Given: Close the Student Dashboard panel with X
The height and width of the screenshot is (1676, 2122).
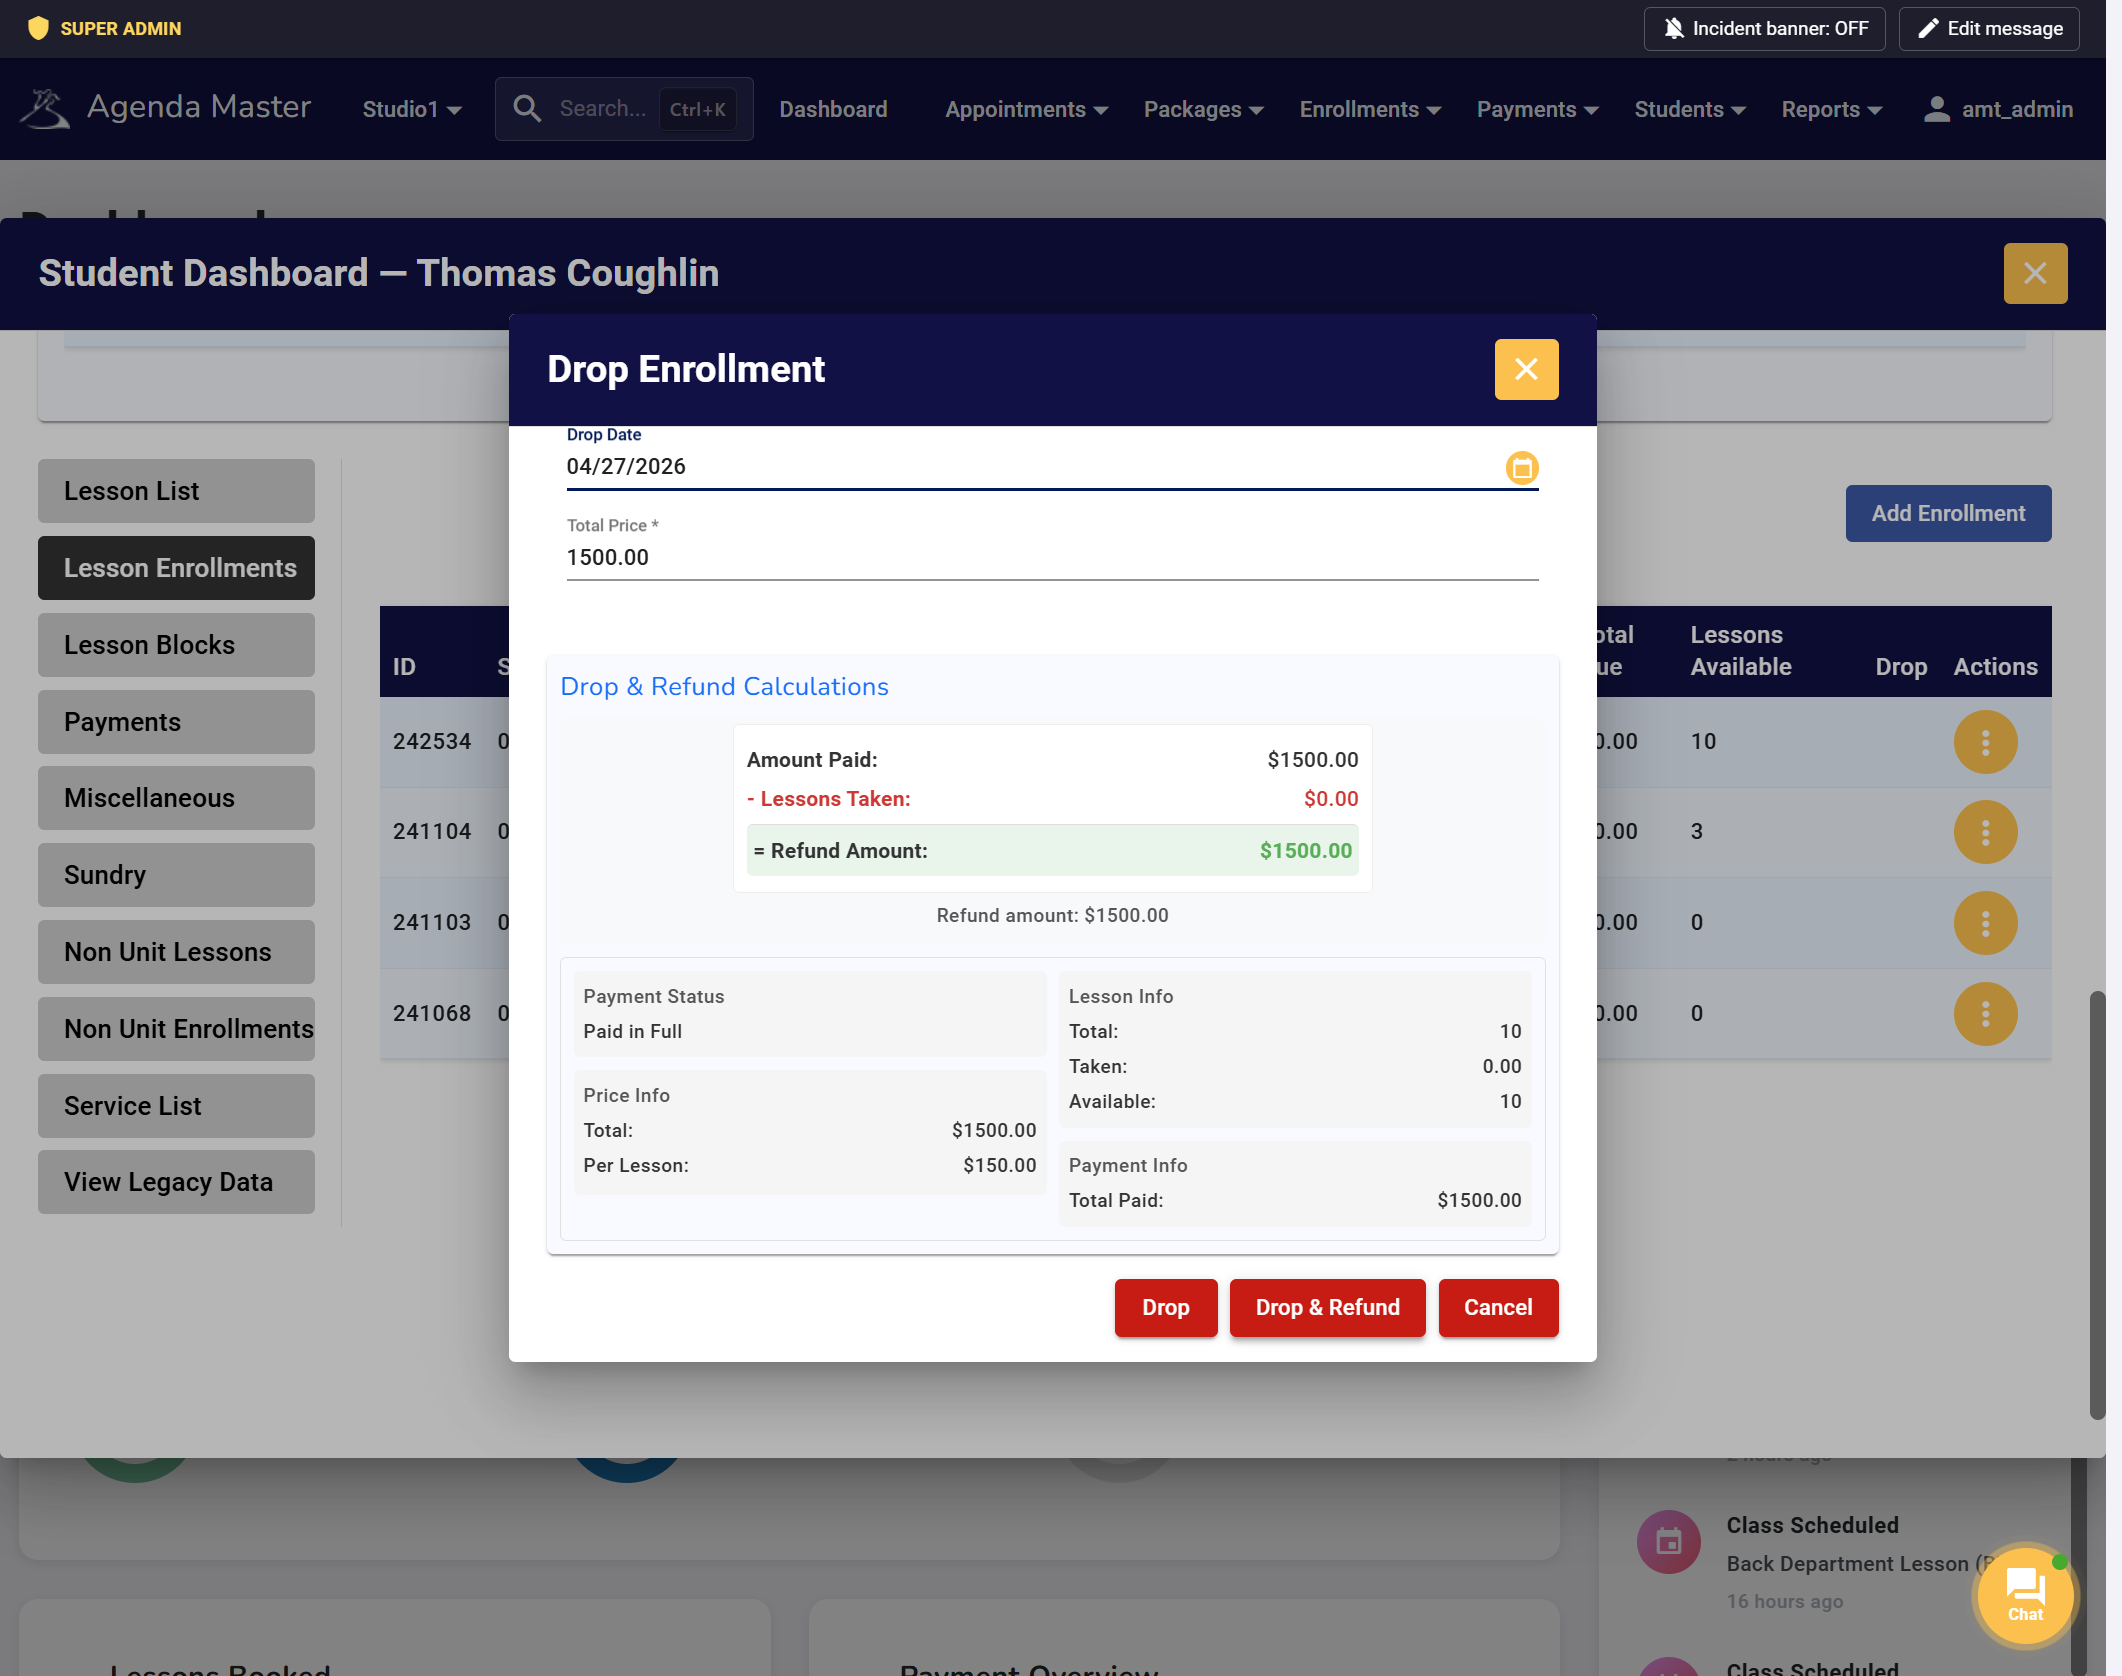Looking at the screenshot, I should point(2035,273).
